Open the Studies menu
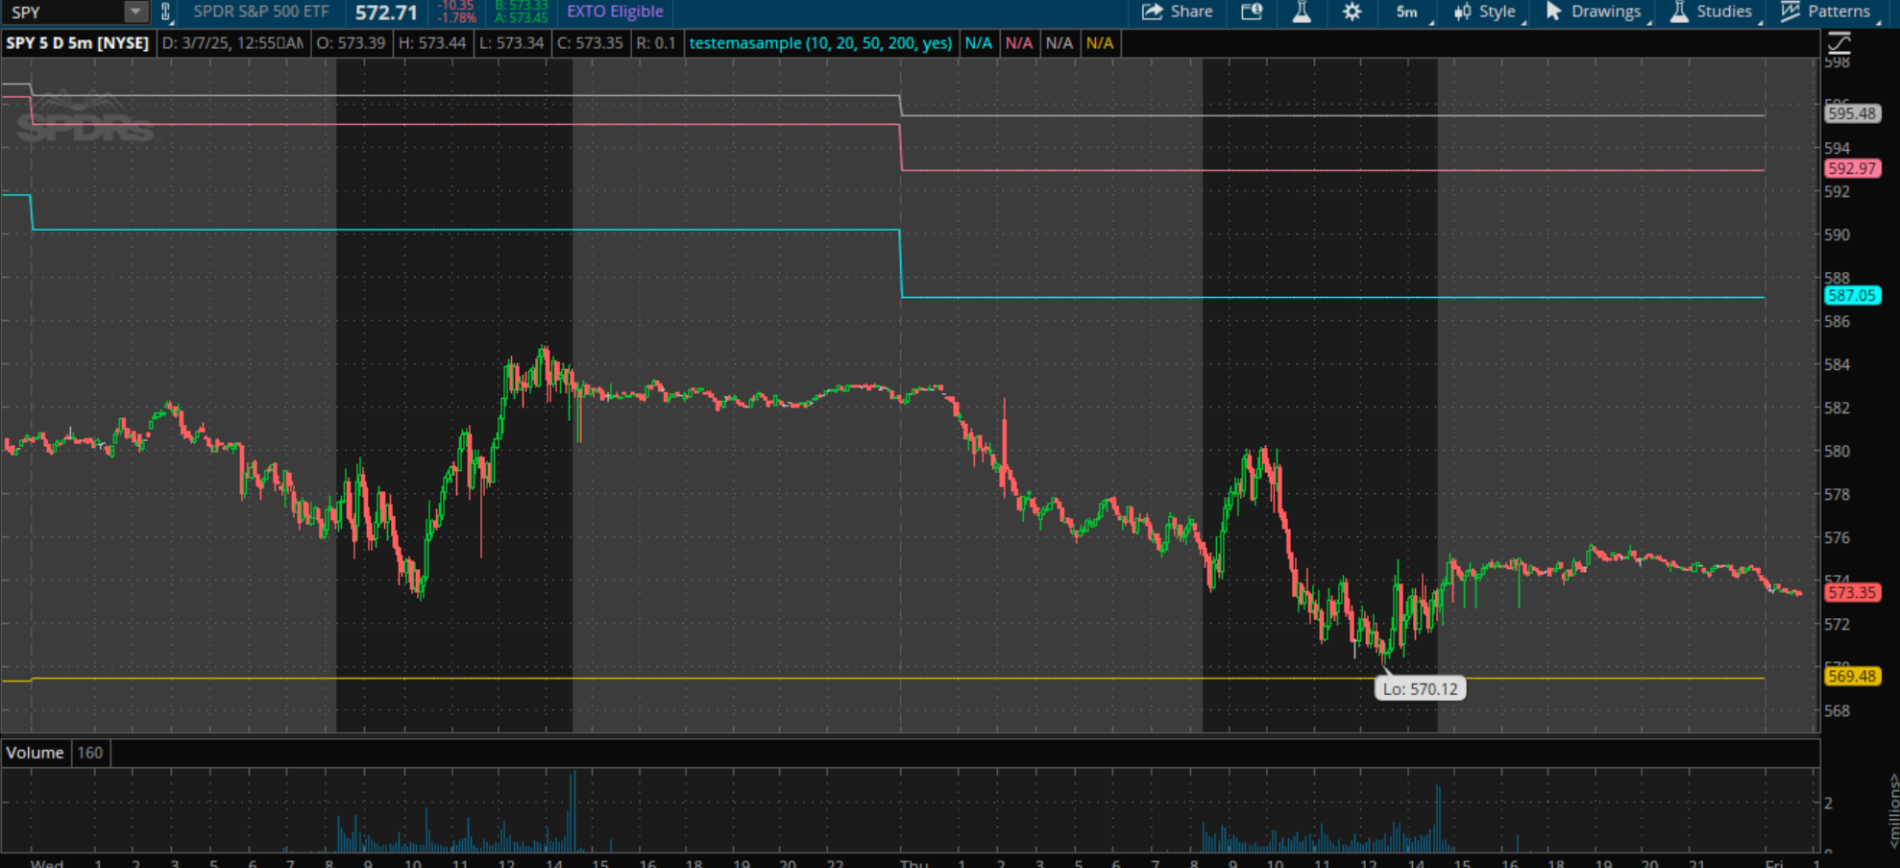Viewport: 1900px width, 868px height. click(1711, 12)
